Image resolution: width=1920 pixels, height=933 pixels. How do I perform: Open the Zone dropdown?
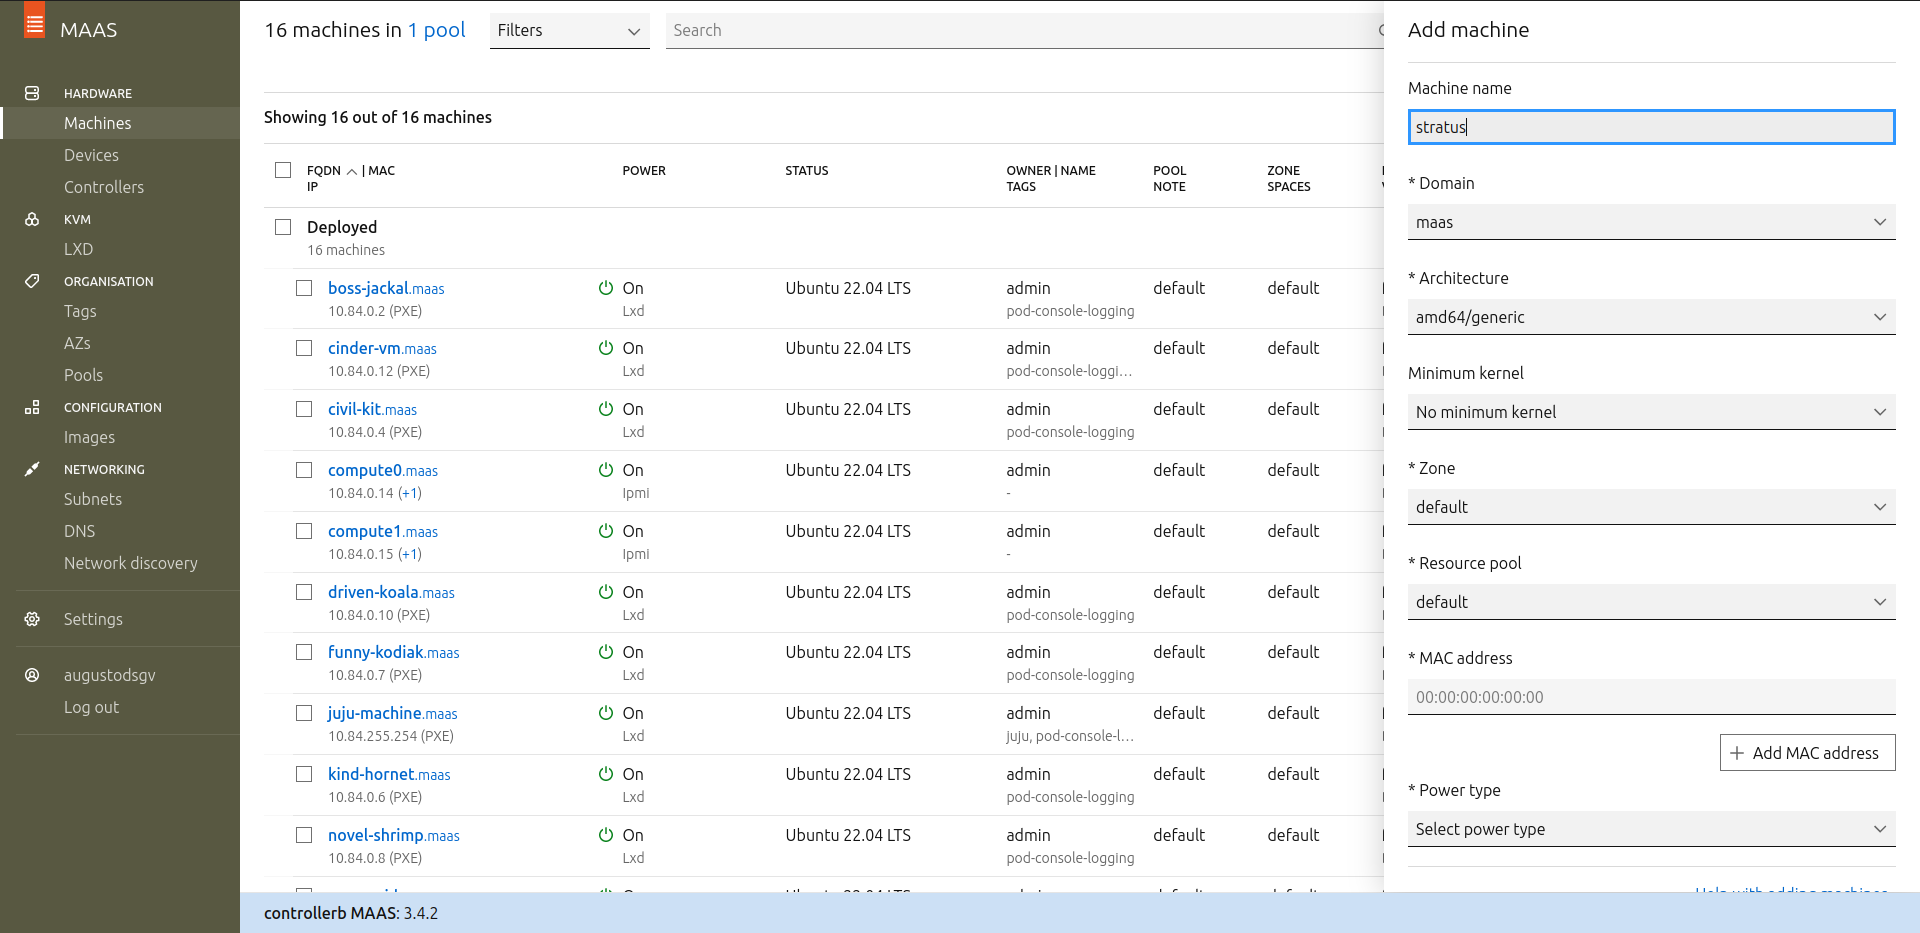pyautogui.click(x=1651, y=507)
